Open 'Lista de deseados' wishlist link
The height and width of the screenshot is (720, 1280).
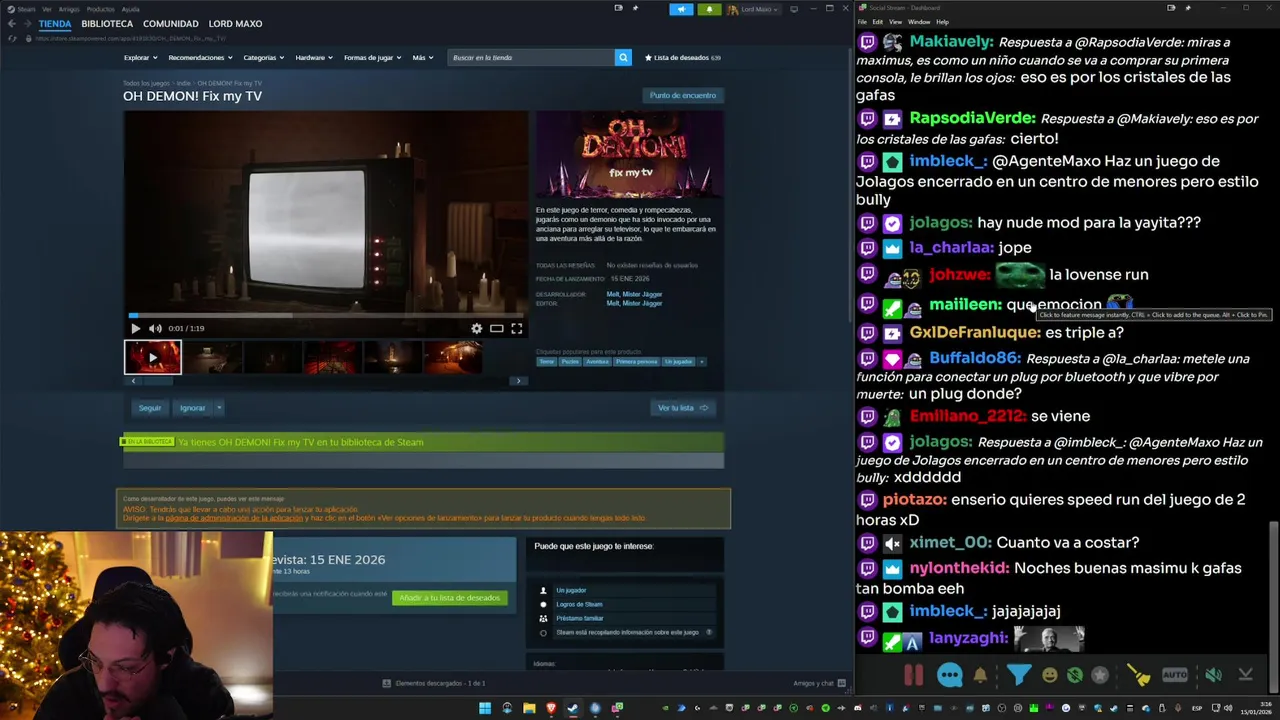683,57
